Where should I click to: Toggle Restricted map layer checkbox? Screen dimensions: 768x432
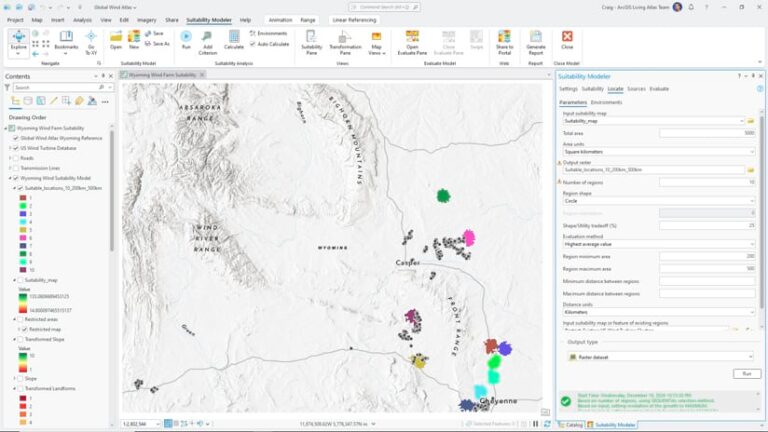point(24,330)
